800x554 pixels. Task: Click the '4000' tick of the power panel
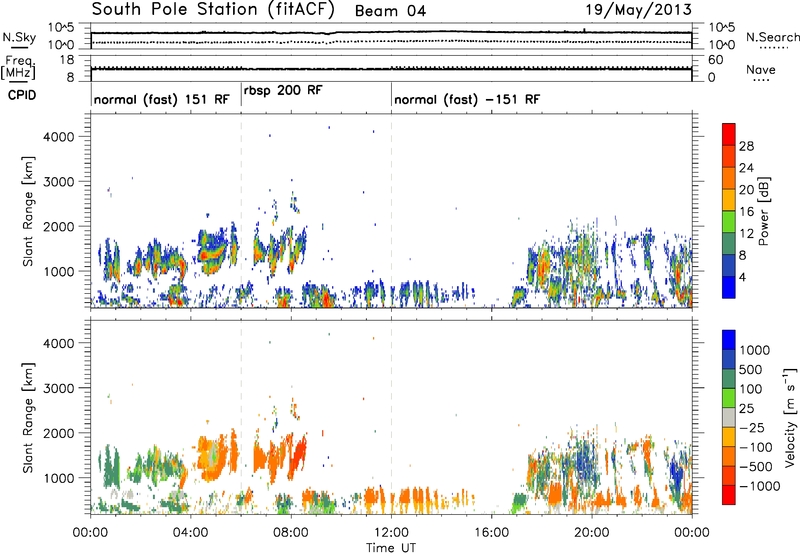tap(59, 137)
